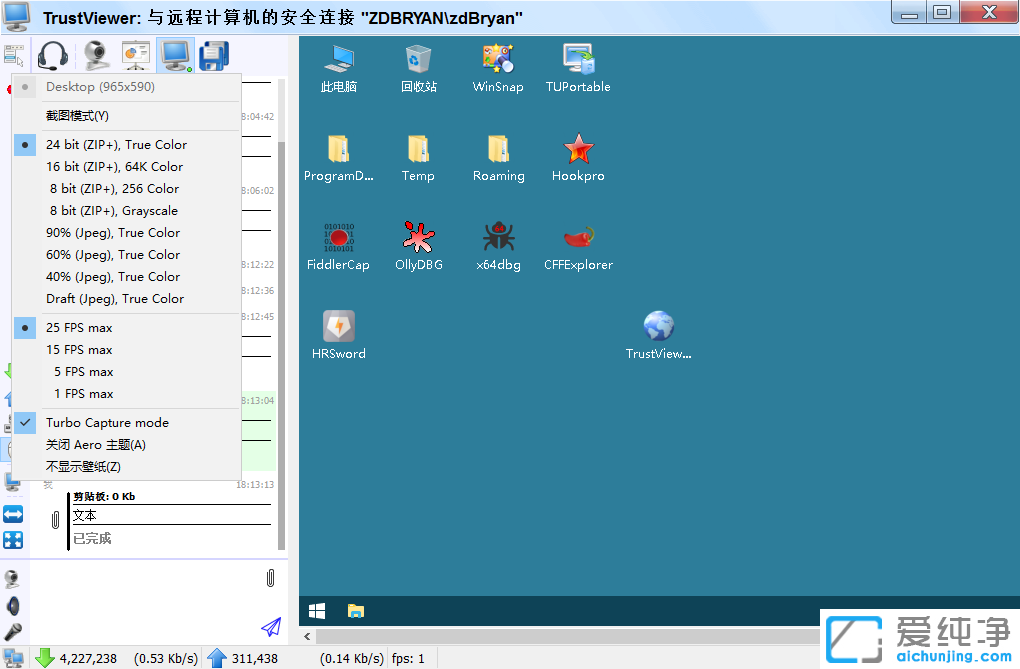Image resolution: width=1020 pixels, height=669 pixels.
Task: Open the presentation/demo mode tool
Action: pyautogui.click(x=135, y=55)
